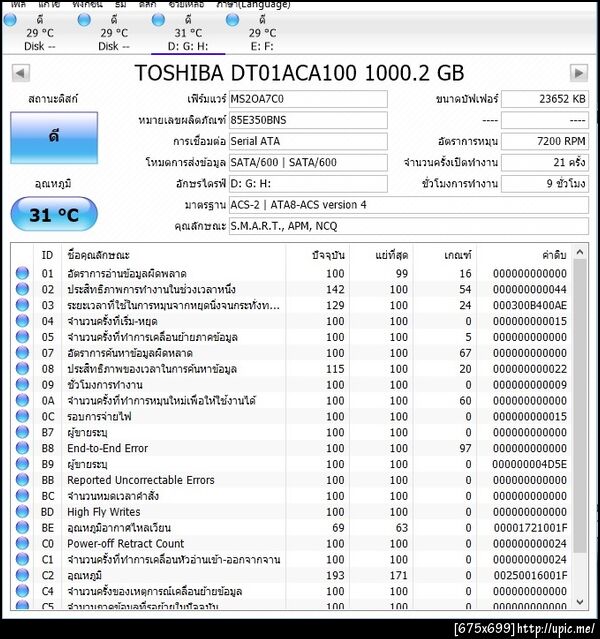Click disk title TOSHIBA DT01ACA100 1000.2 GB
Image resolution: width=600 pixels, height=639 pixels.
coord(300,73)
